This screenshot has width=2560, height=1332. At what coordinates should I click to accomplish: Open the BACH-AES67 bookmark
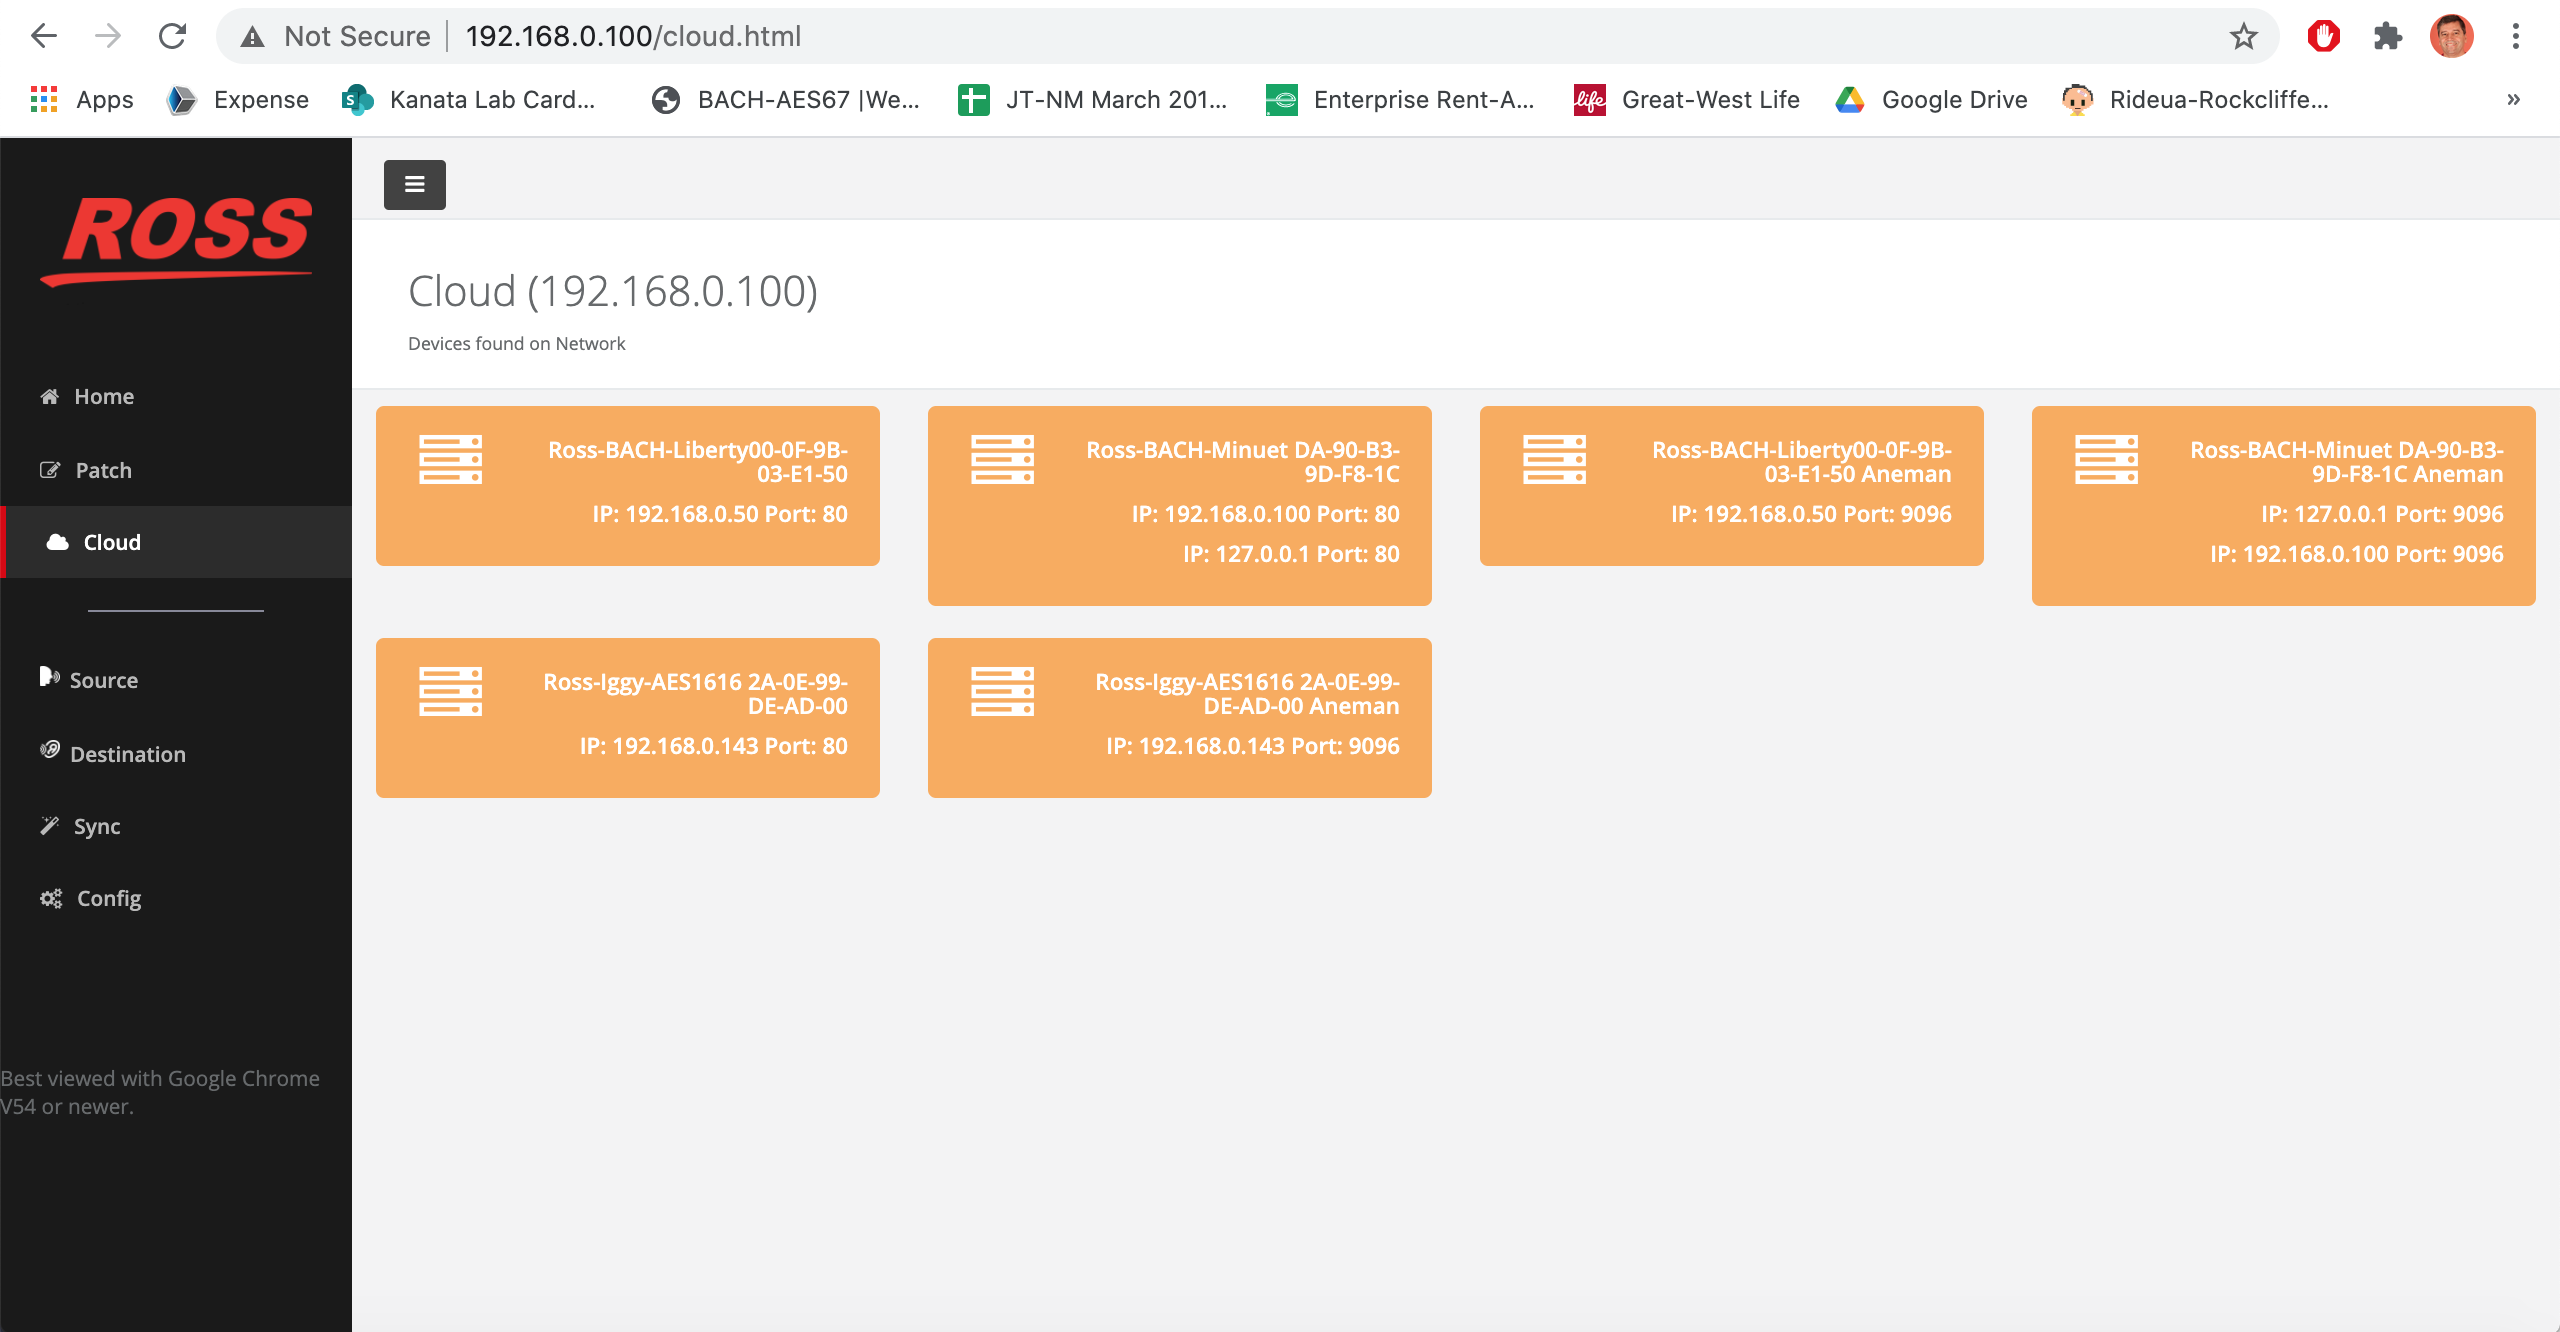[x=786, y=99]
